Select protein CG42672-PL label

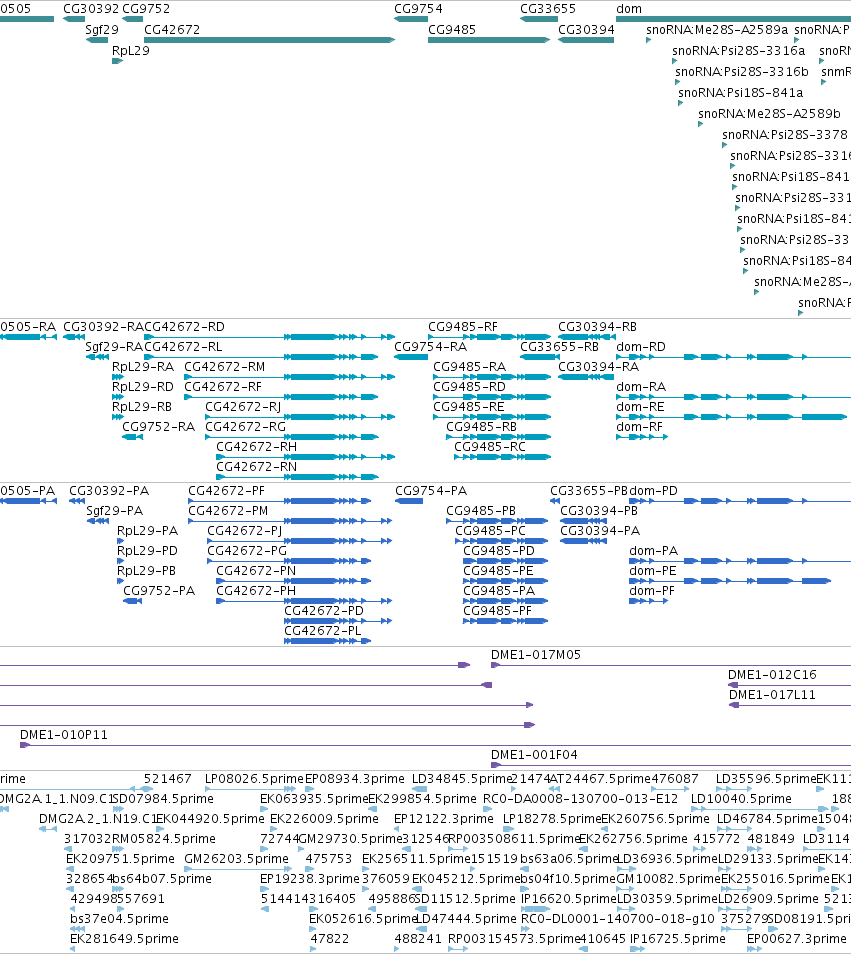pos(323,631)
